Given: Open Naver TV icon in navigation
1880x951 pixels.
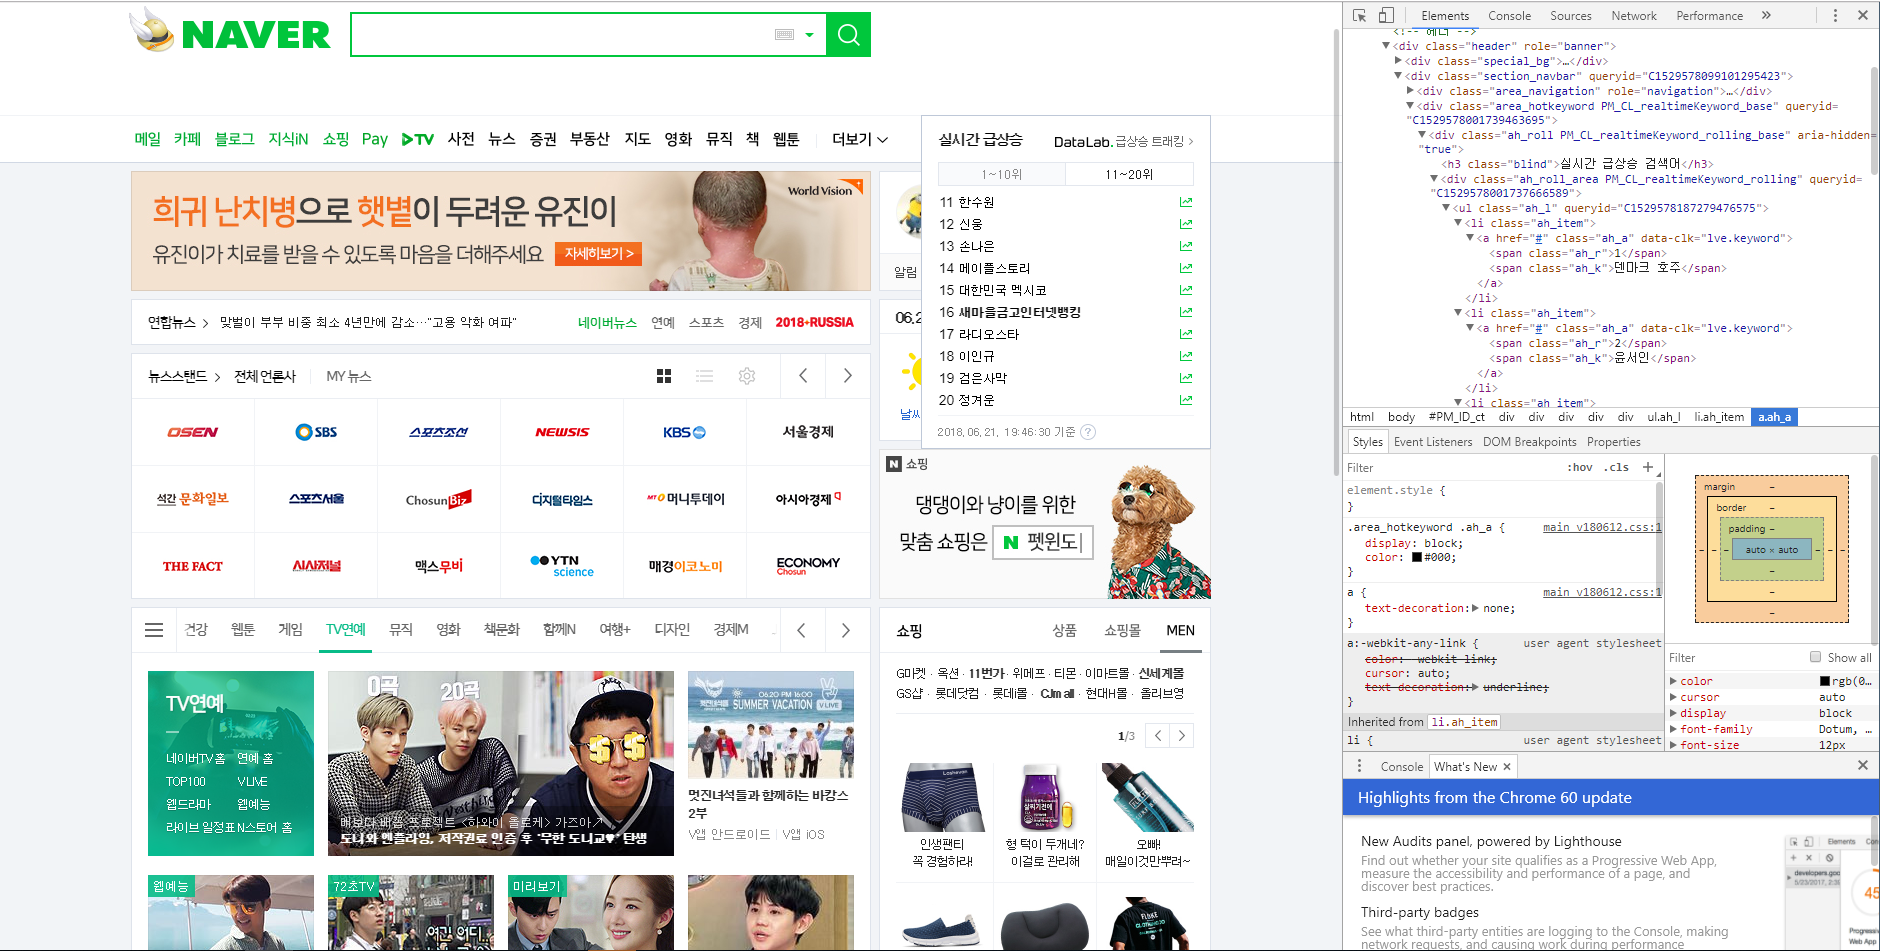Looking at the screenshot, I should click(418, 139).
